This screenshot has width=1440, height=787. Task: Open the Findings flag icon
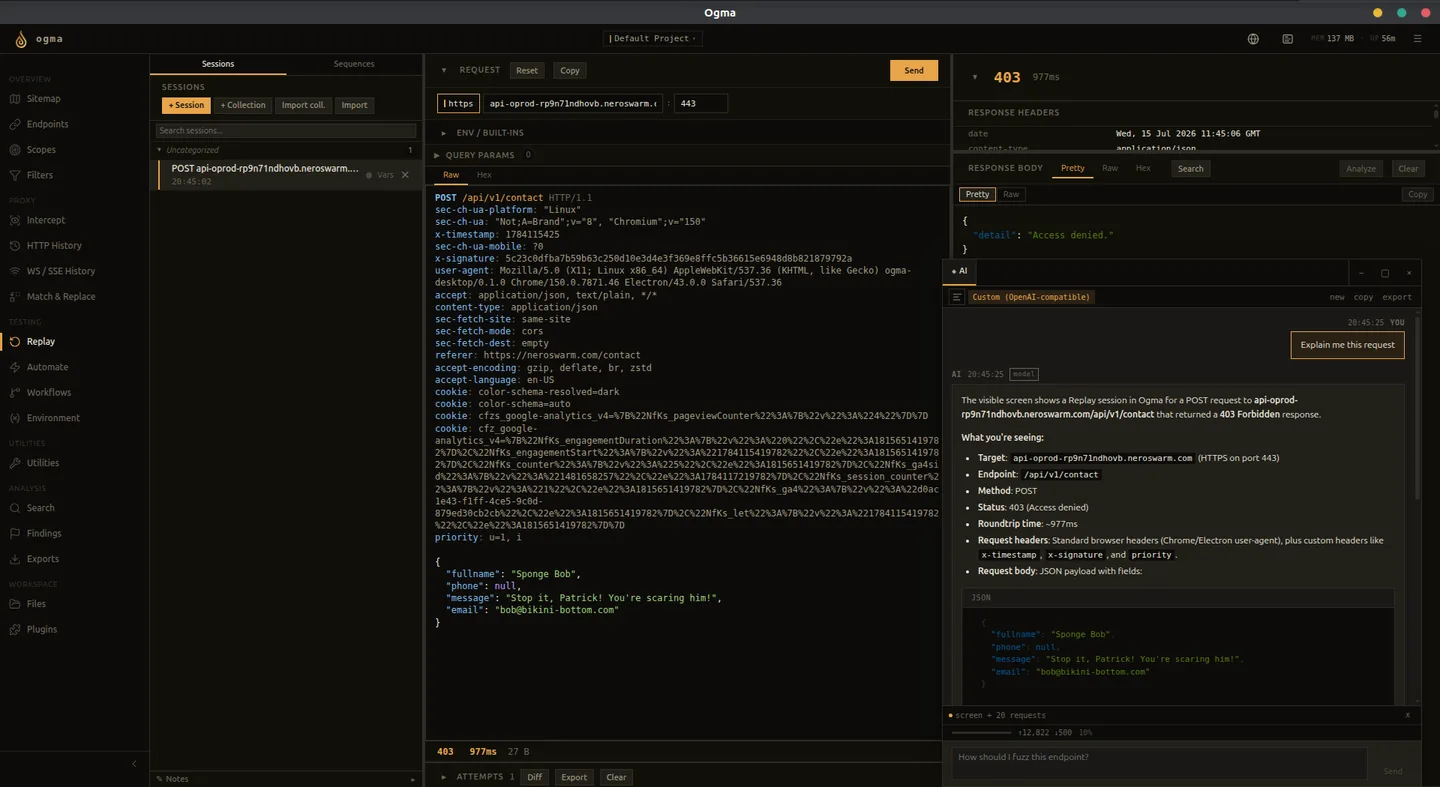pos(15,534)
